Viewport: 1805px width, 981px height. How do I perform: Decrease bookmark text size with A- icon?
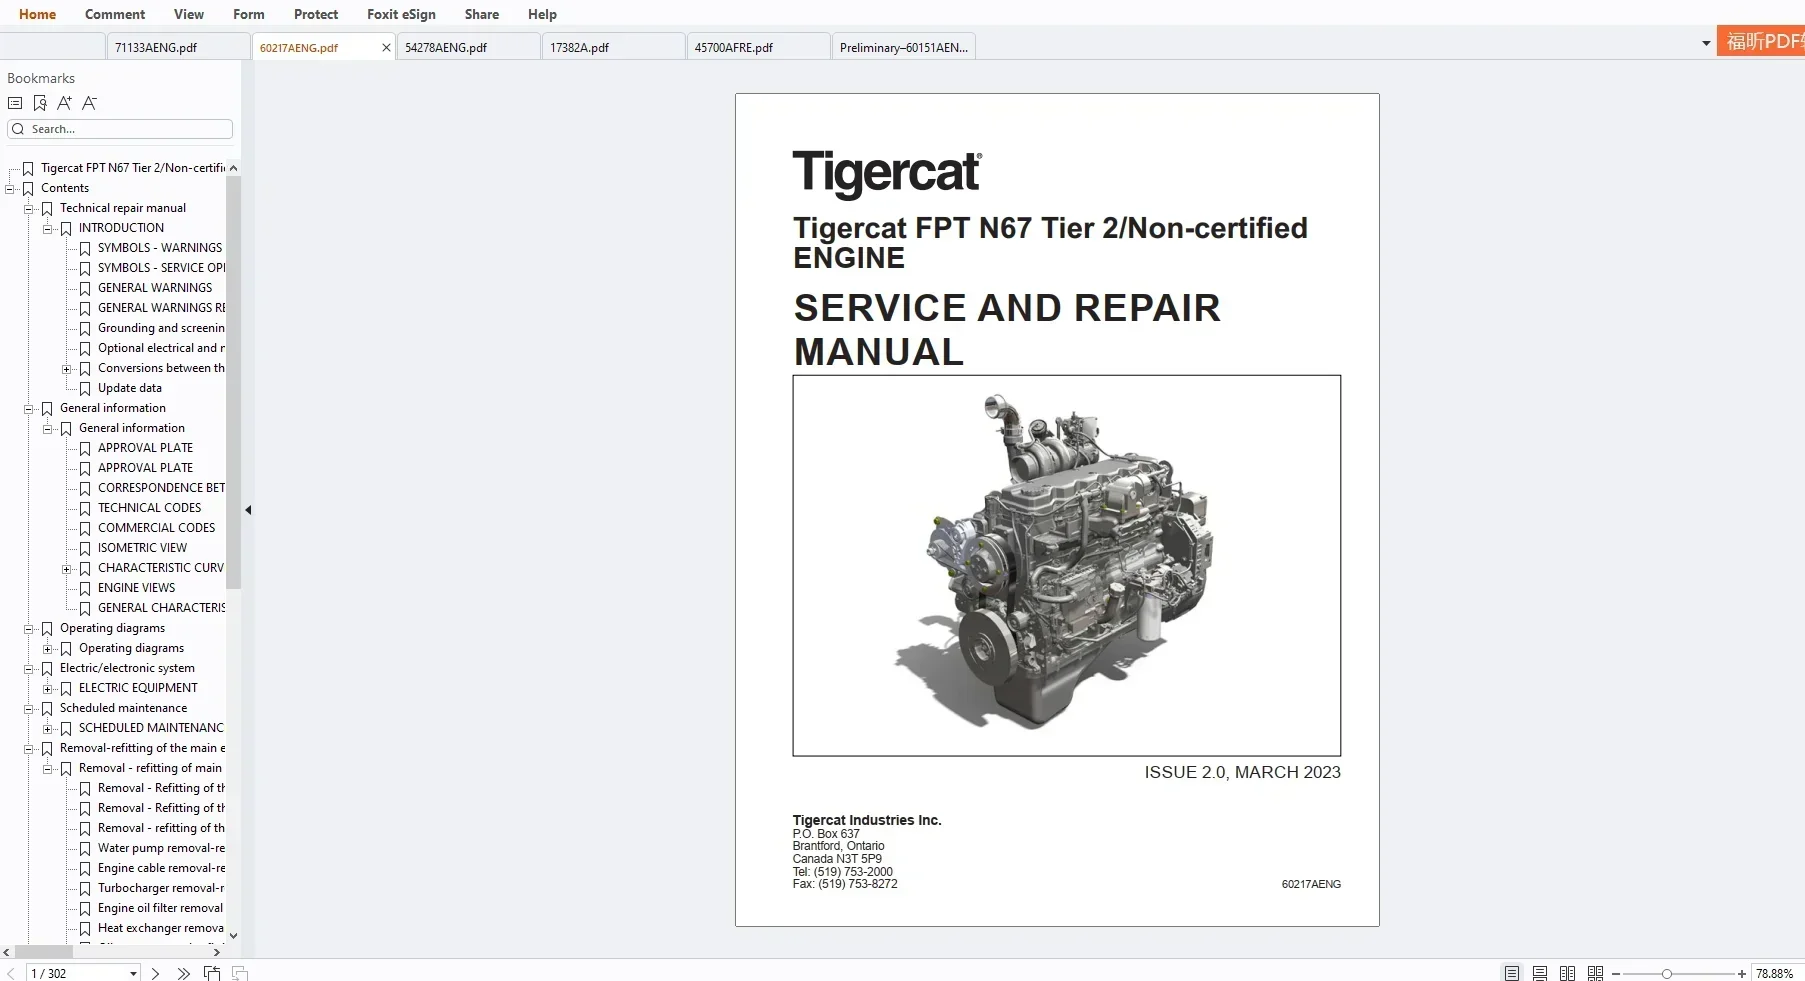pyautogui.click(x=89, y=103)
